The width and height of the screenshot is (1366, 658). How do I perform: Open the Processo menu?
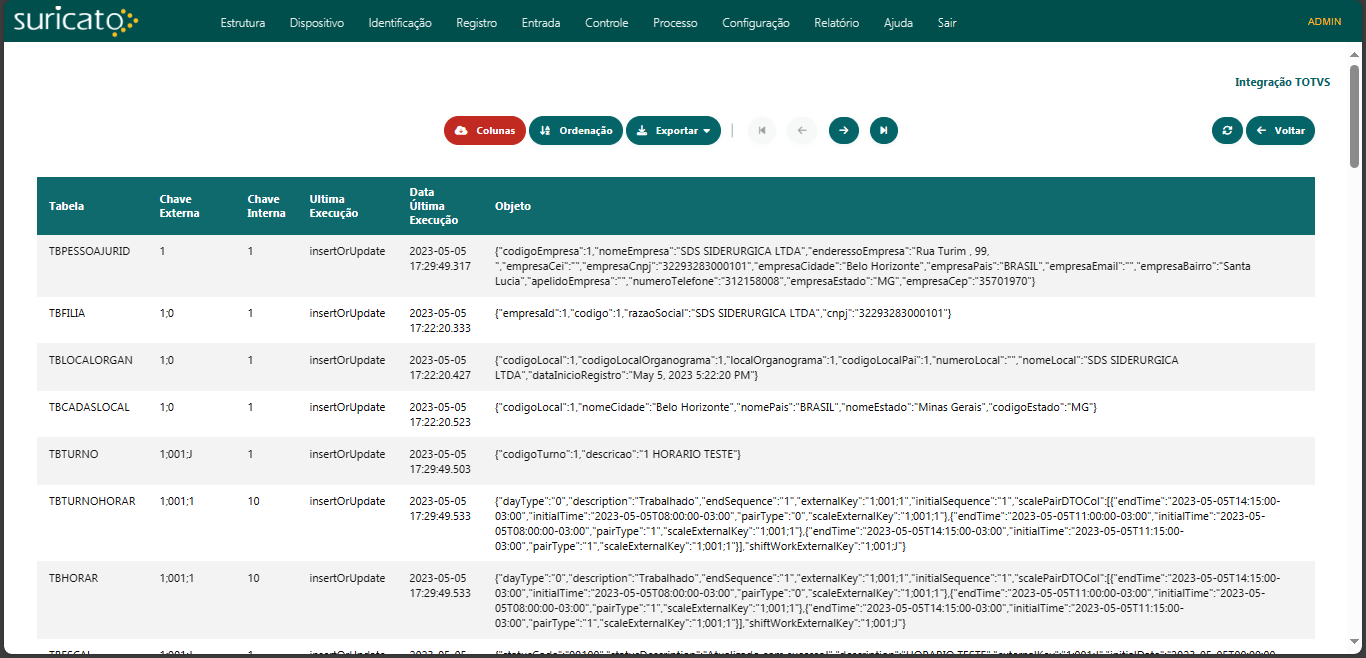(675, 23)
